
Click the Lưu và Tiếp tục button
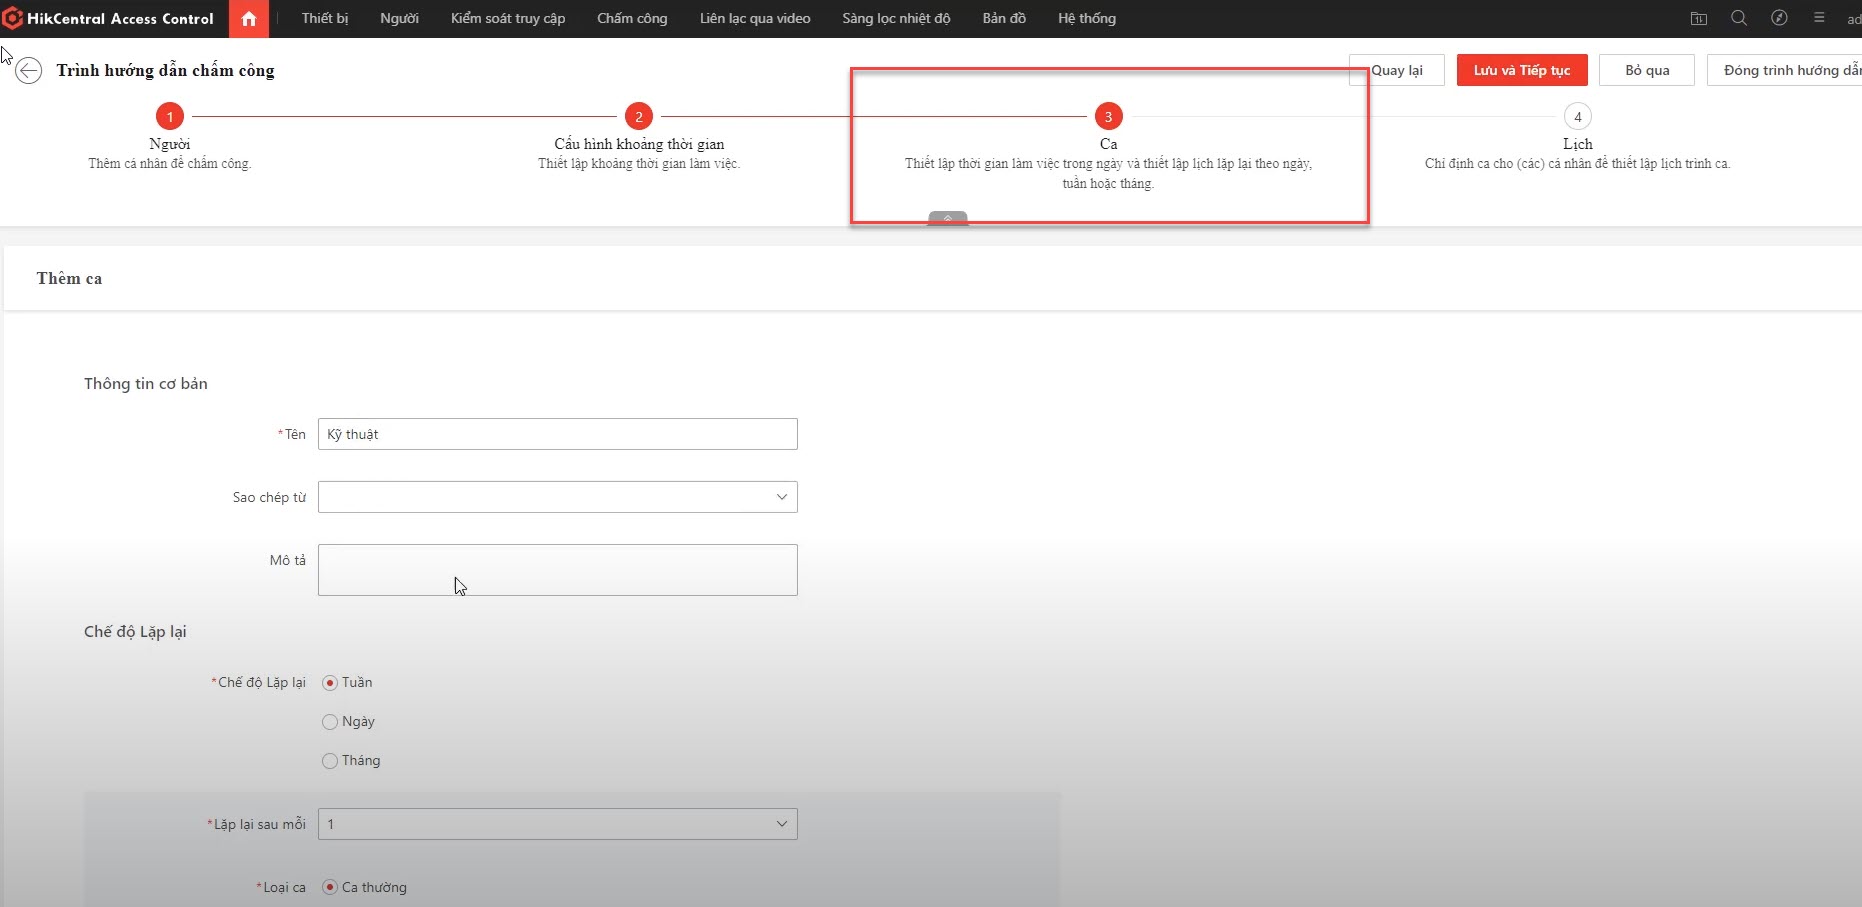tap(1521, 70)
